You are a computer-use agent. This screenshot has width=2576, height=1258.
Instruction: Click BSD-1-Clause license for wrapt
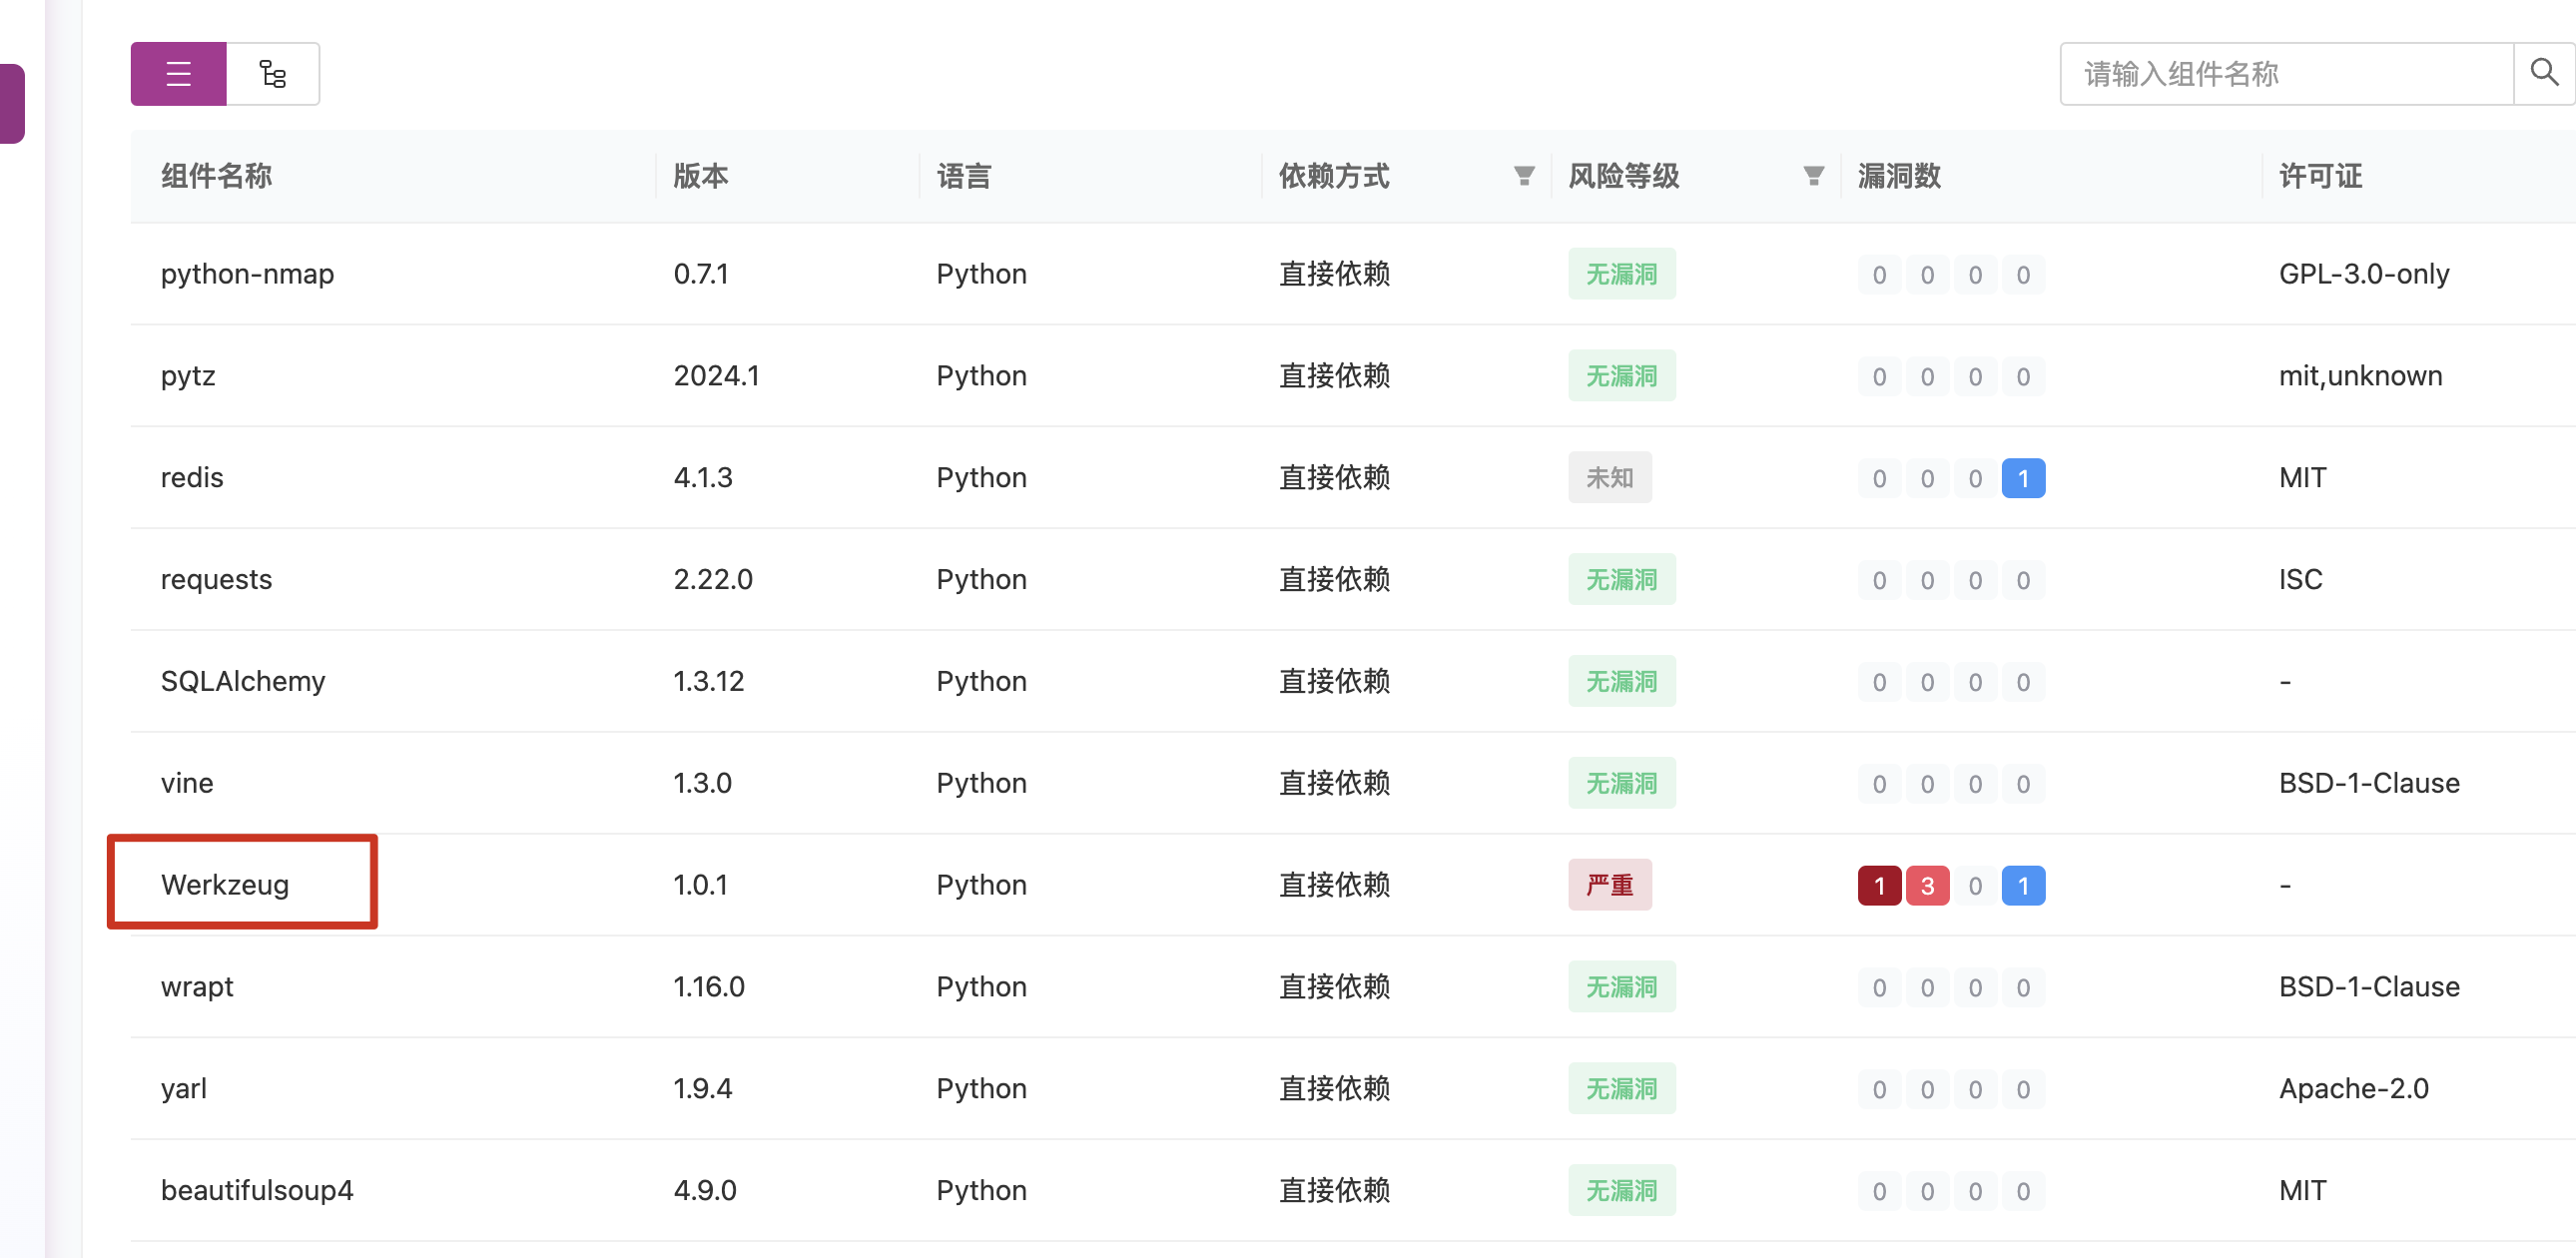pyautogui.click(x=2369, y=987)
